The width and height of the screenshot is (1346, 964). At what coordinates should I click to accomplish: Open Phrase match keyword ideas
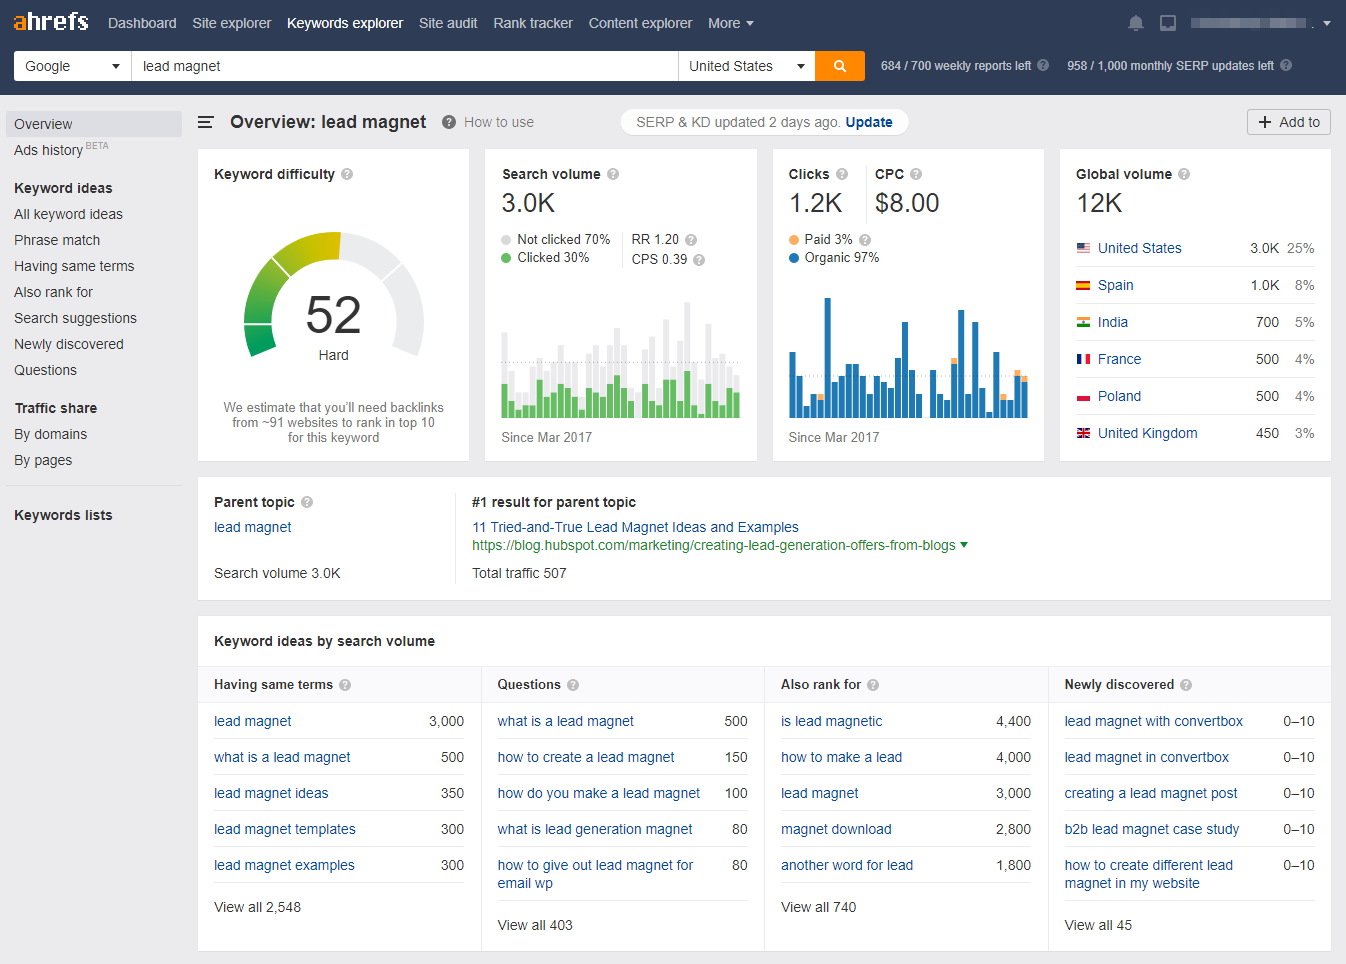[x=57, y=240]
